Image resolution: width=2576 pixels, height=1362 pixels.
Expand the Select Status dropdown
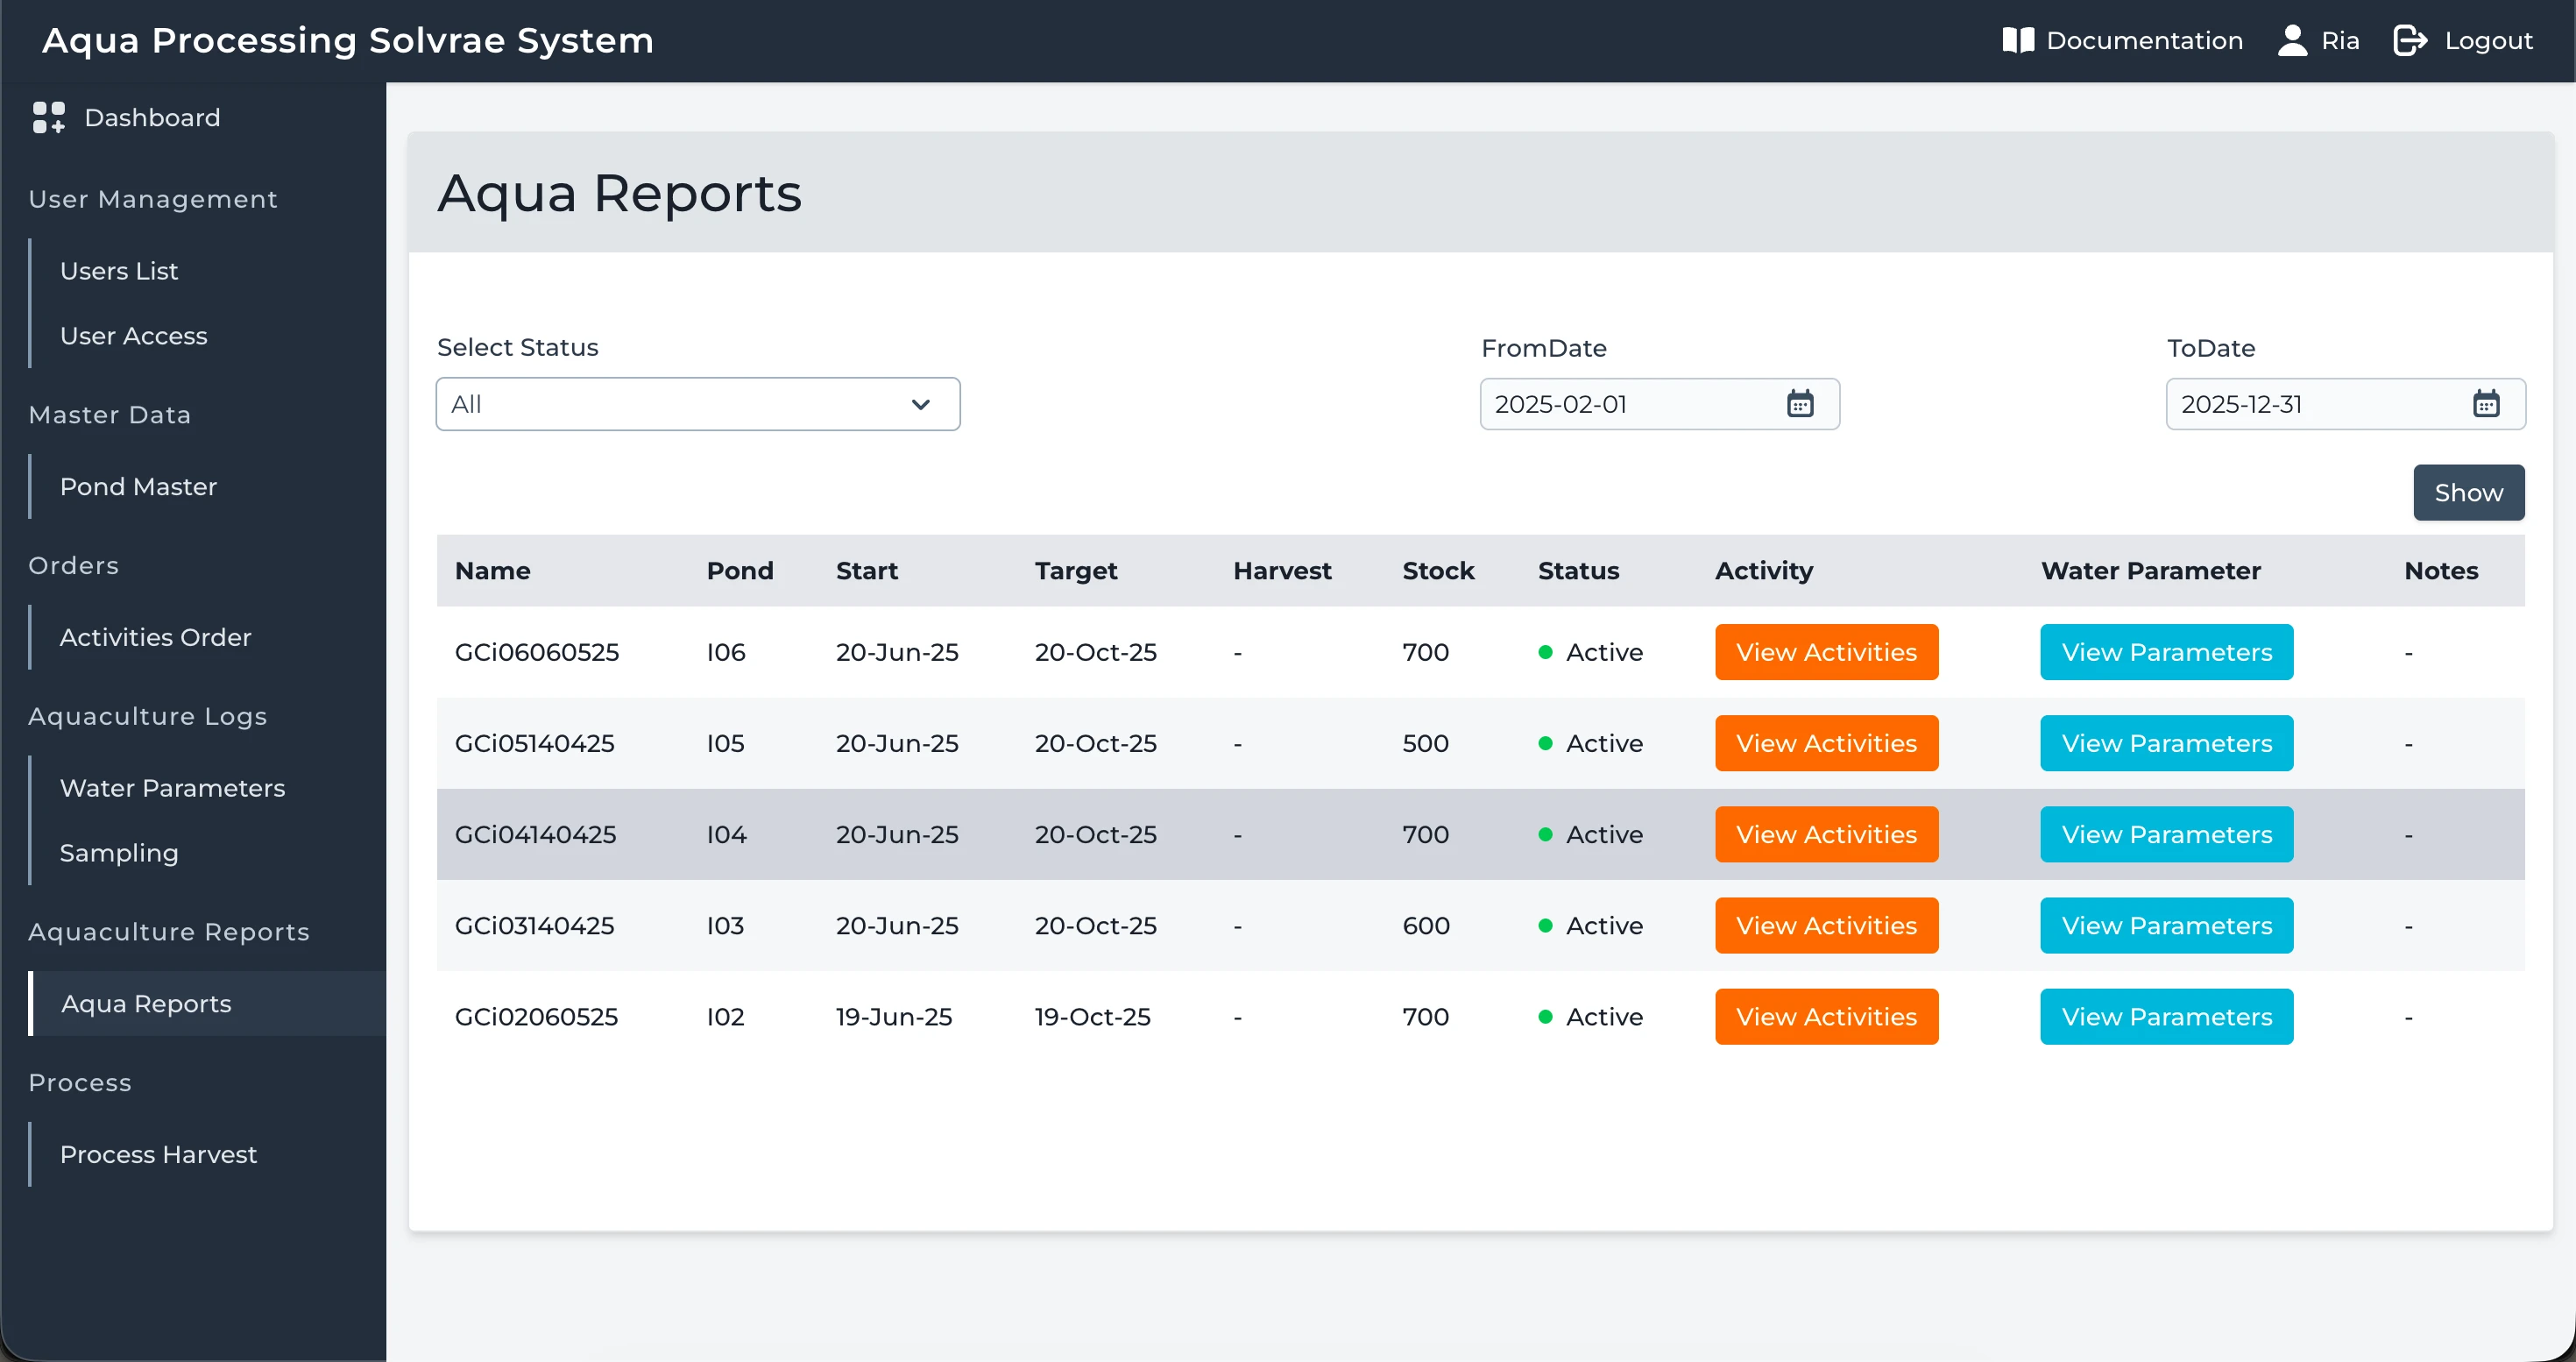coord(698,404)
